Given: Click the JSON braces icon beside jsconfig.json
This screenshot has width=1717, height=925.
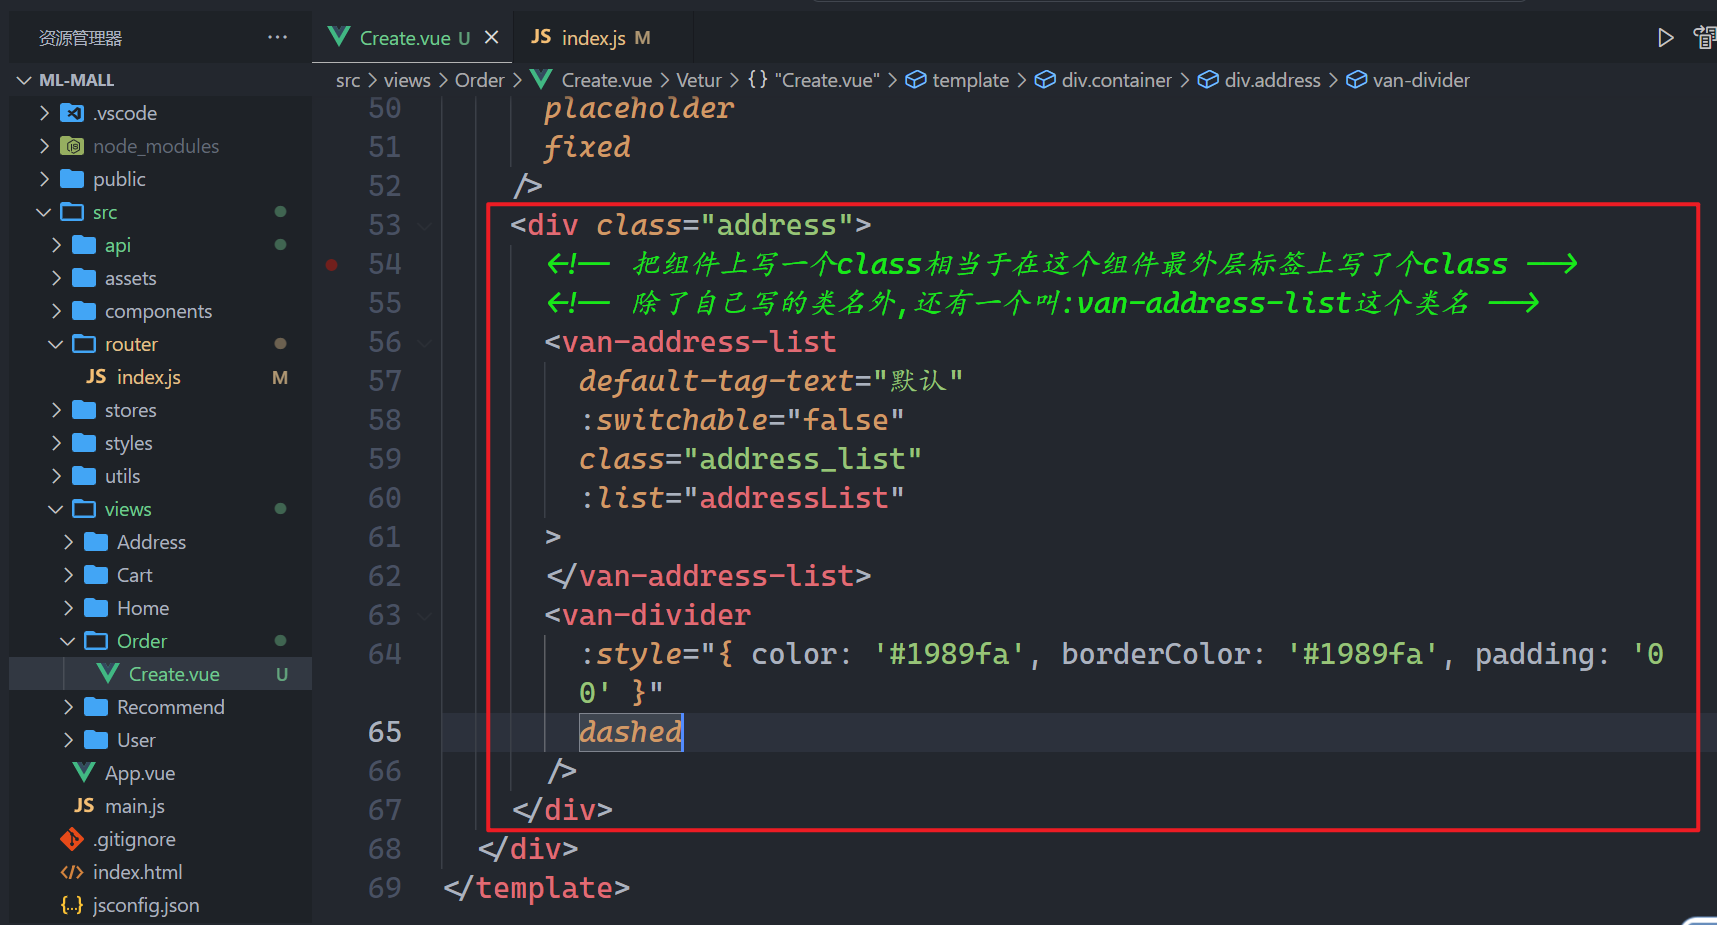Looking at the screenshot, I should tap(72, 905).
